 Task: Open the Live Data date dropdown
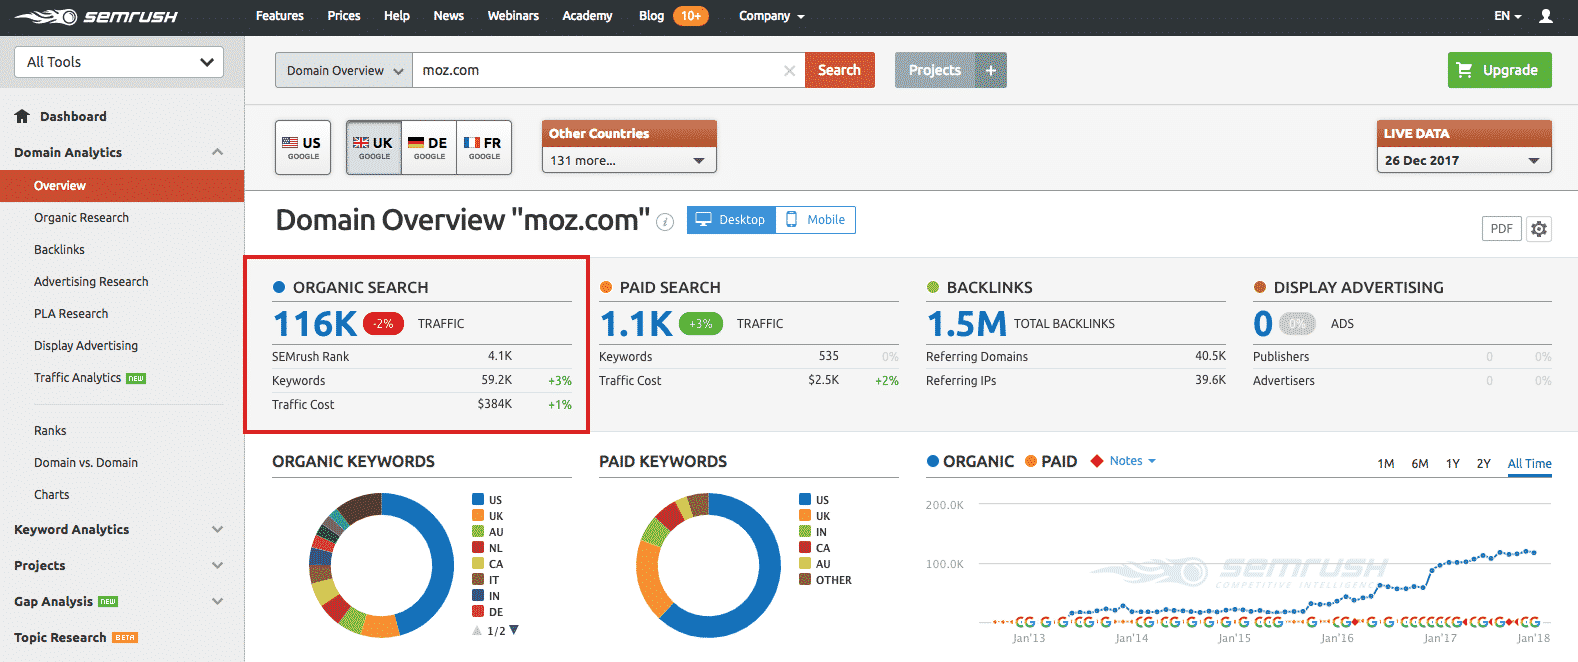point(1464,160)
